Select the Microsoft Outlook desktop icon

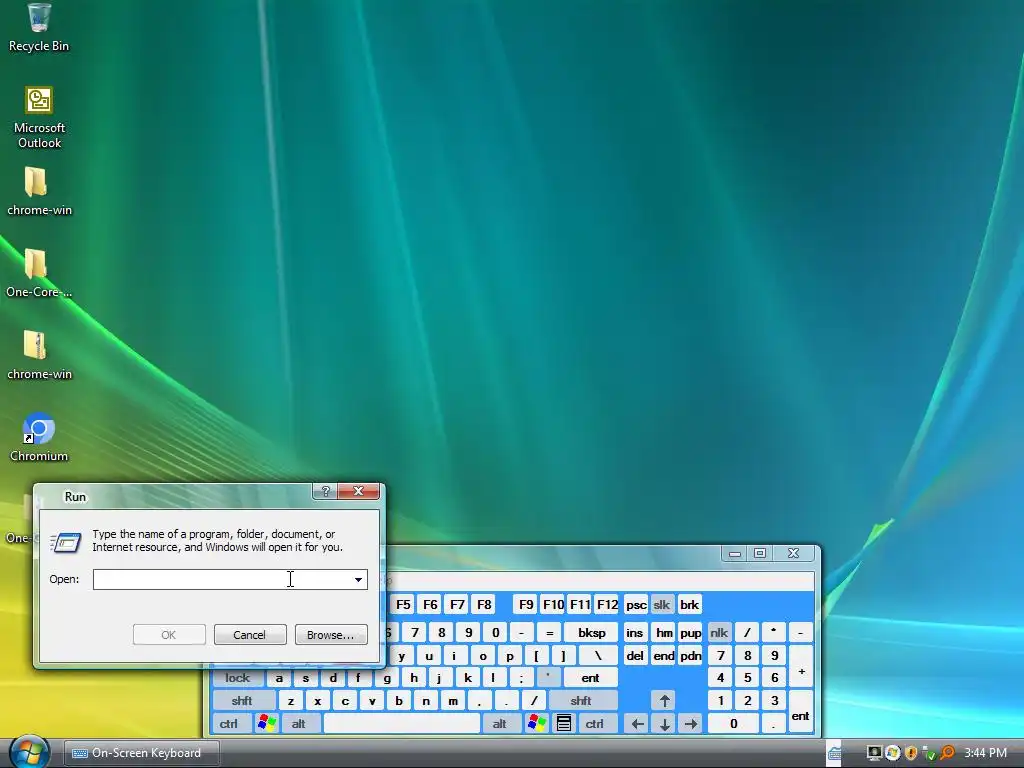pos(39,118)
